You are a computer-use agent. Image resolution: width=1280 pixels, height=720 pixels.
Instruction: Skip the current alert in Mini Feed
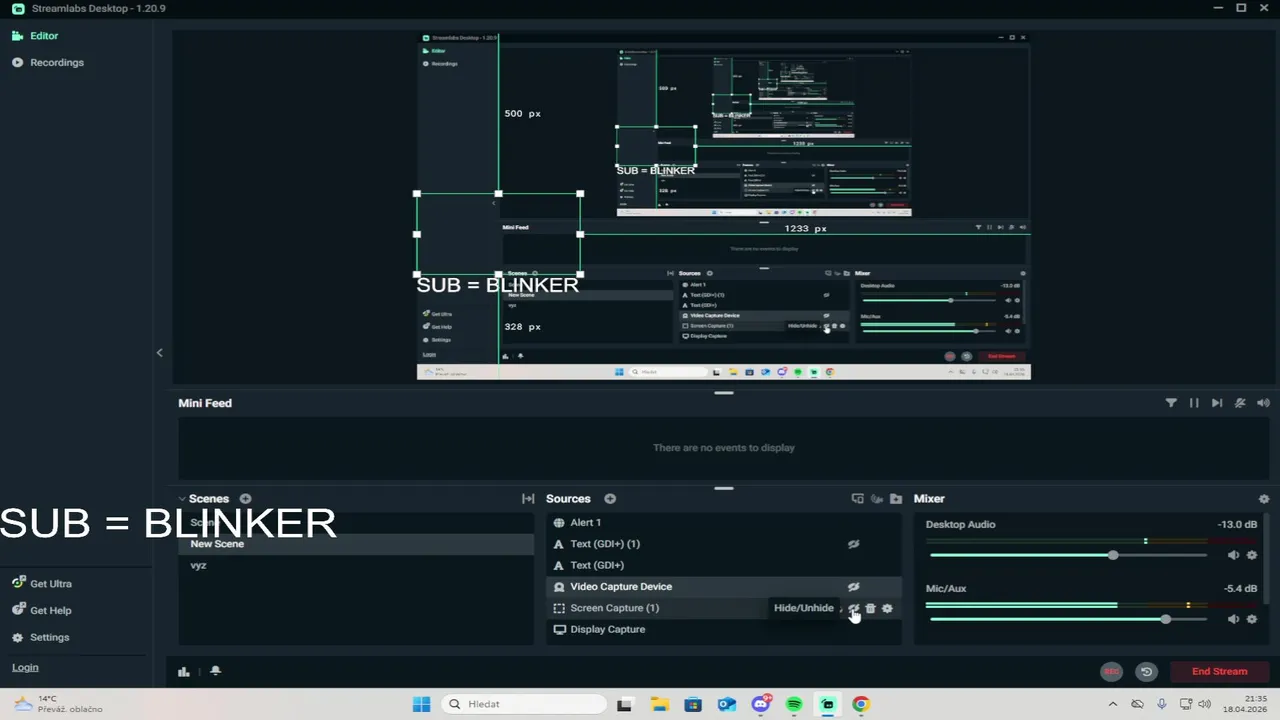coord(1217,403)
